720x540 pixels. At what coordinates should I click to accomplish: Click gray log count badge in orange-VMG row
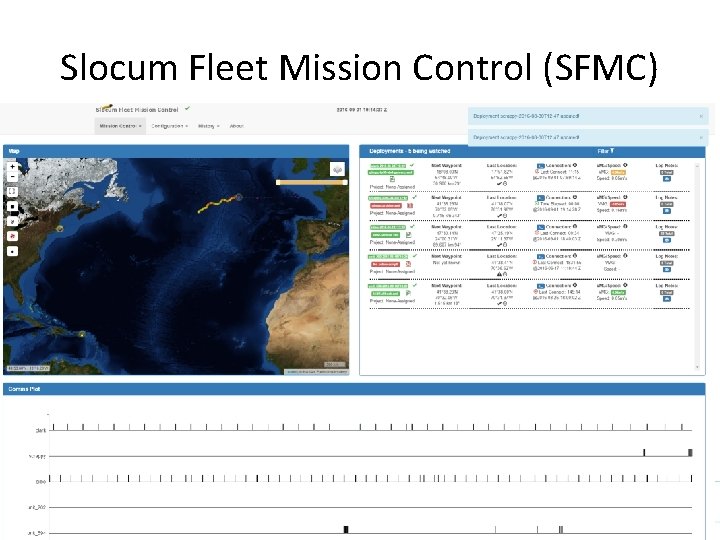click(x=667, y=172)
